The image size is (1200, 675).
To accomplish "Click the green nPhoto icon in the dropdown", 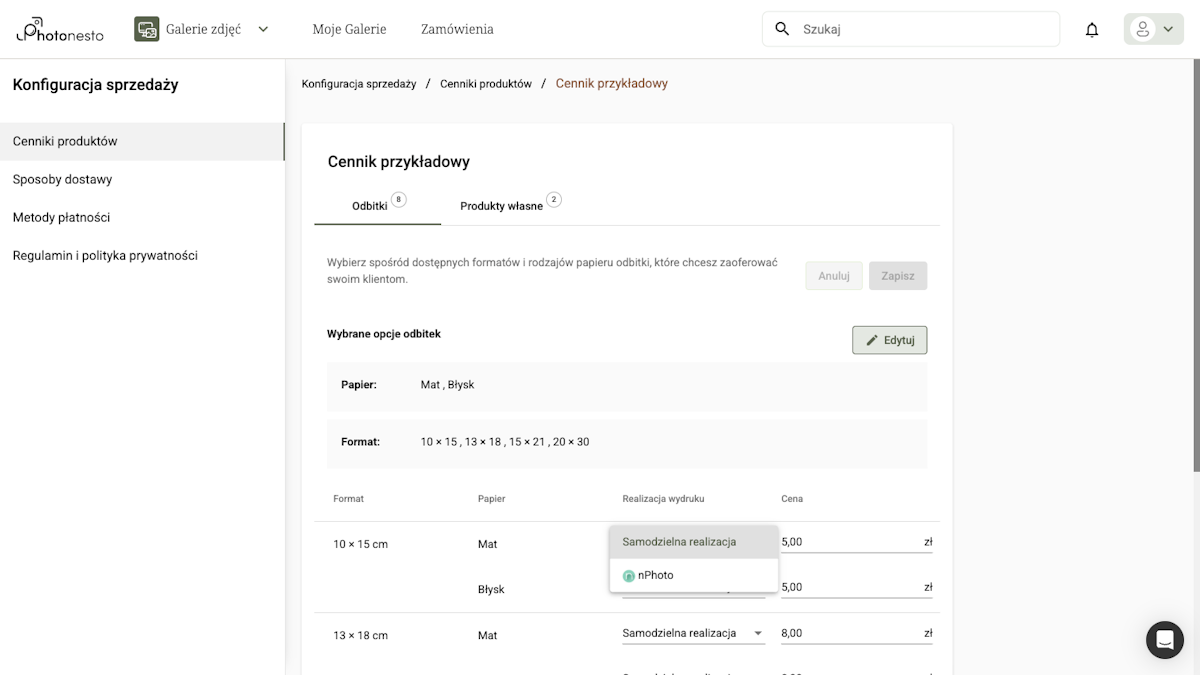I will tap(628, 575).
